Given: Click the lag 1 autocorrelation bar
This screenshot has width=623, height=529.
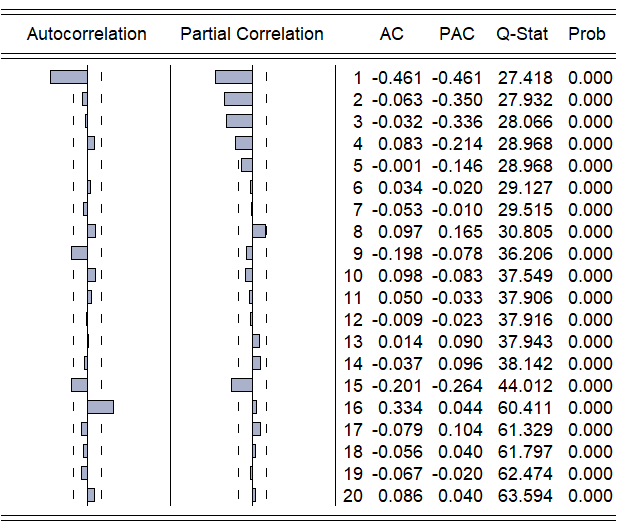Looking at the screenshot, I should pyautogui.click(x=69, y=77).
